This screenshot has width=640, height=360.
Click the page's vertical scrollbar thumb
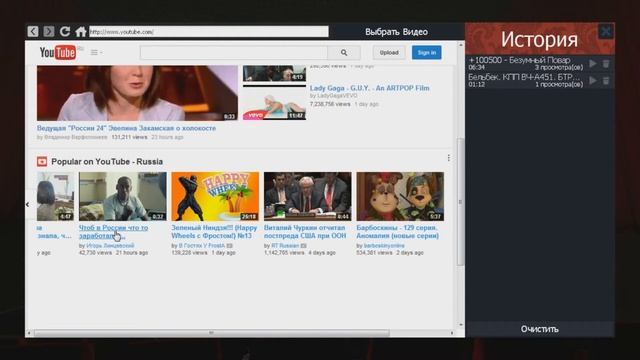(x=460, y=202)
